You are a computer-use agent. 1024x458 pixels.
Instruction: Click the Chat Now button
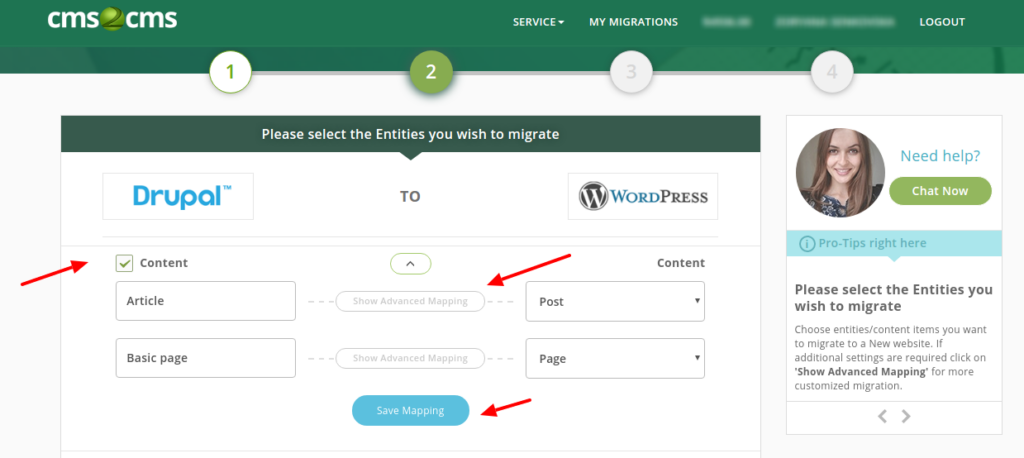(x=940, y=191)
